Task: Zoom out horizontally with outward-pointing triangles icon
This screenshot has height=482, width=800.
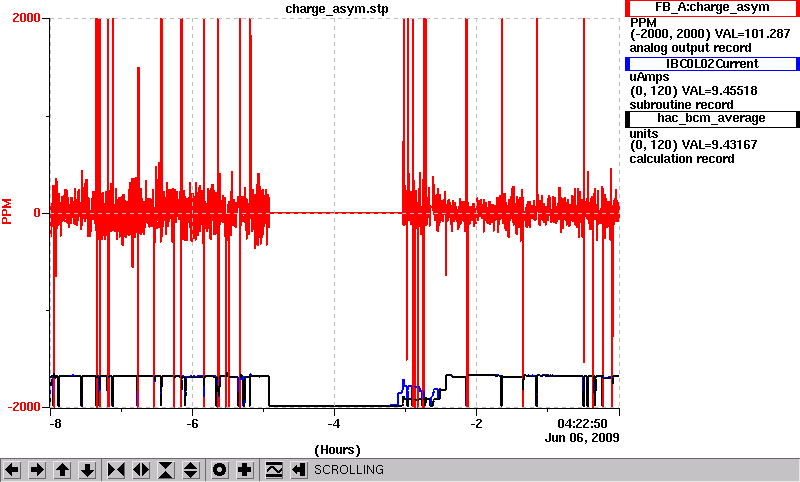Action: tap(141, 470)
